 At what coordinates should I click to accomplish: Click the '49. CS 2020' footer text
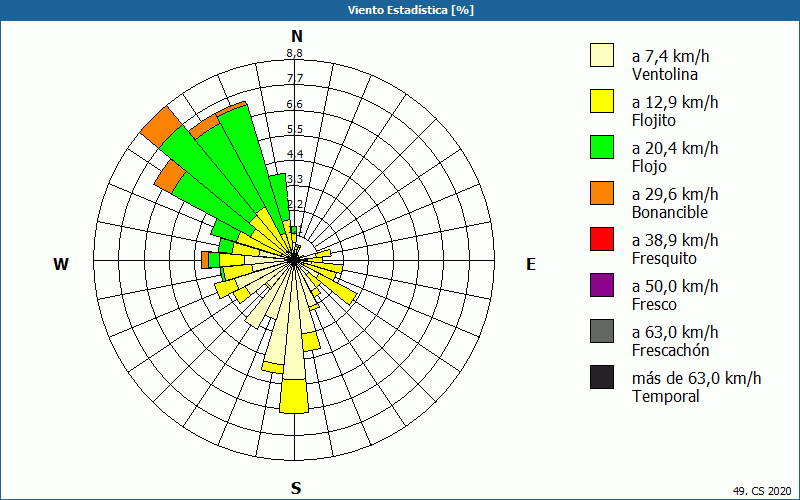point(763,491)
